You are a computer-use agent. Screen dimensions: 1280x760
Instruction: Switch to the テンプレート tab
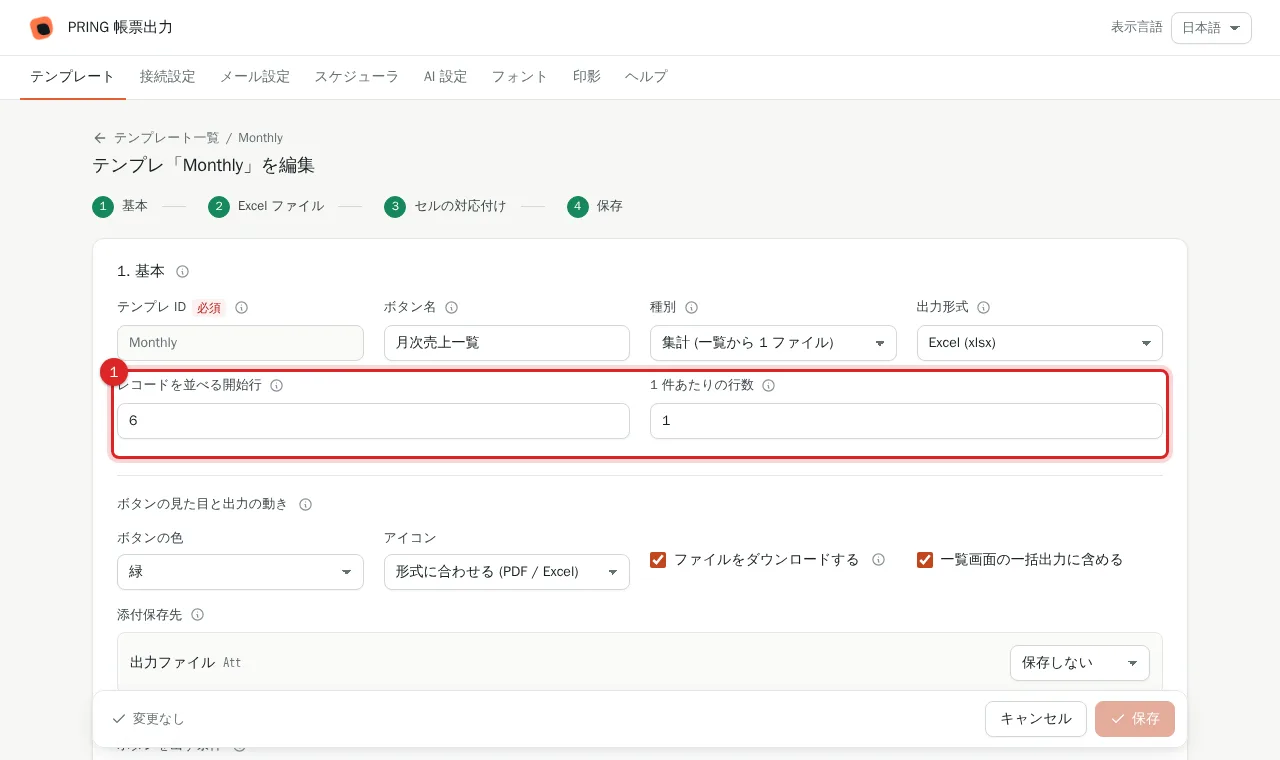[x=73, y=77]
